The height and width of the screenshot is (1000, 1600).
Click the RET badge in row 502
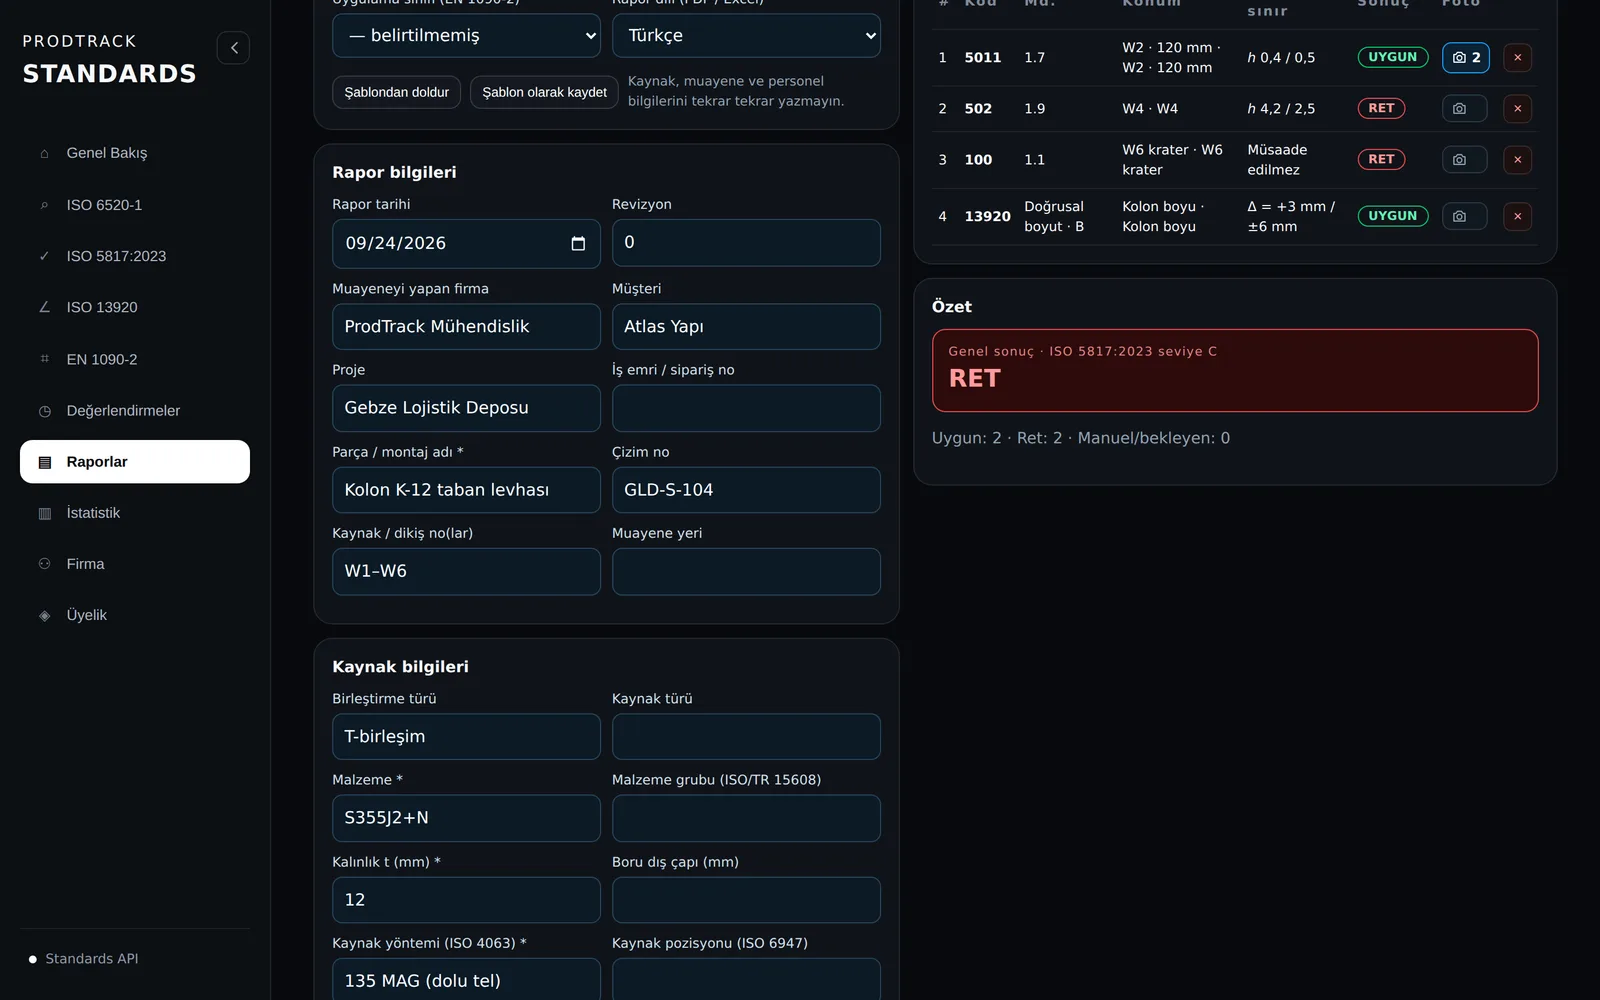[1381, 108]
